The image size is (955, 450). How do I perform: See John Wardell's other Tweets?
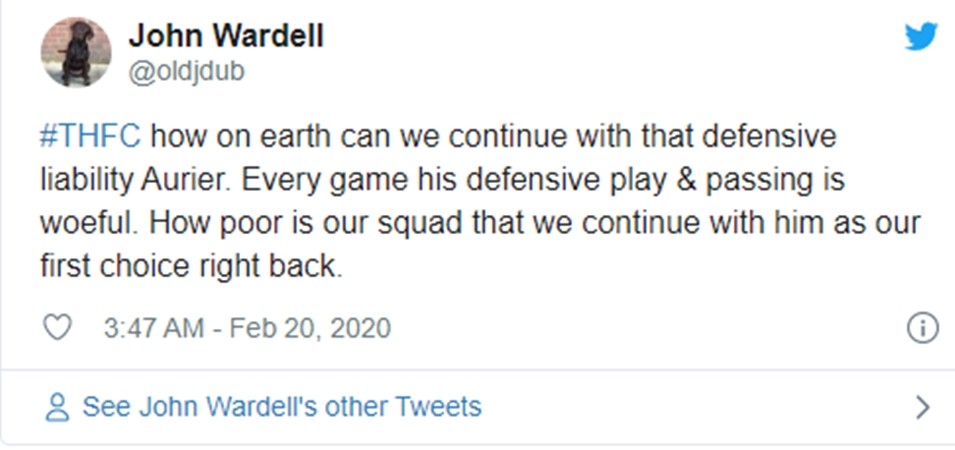coord(281,407)
